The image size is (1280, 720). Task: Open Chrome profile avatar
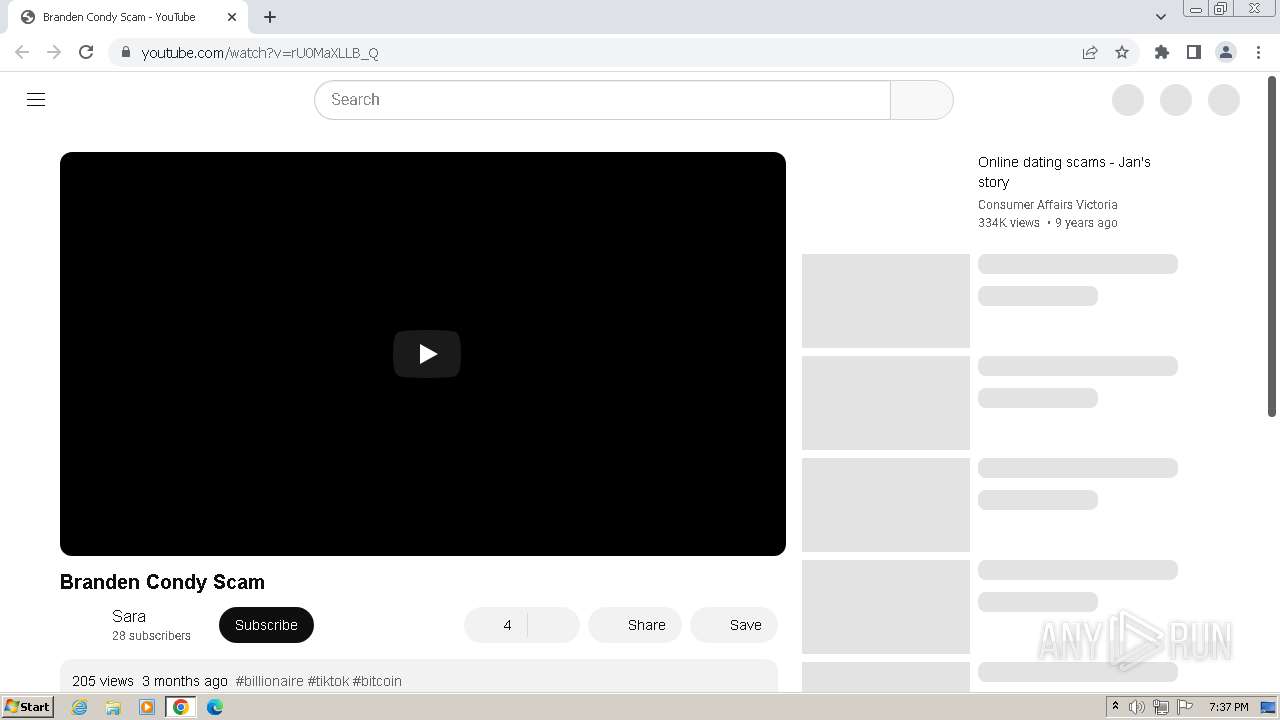click(1225, 52)
